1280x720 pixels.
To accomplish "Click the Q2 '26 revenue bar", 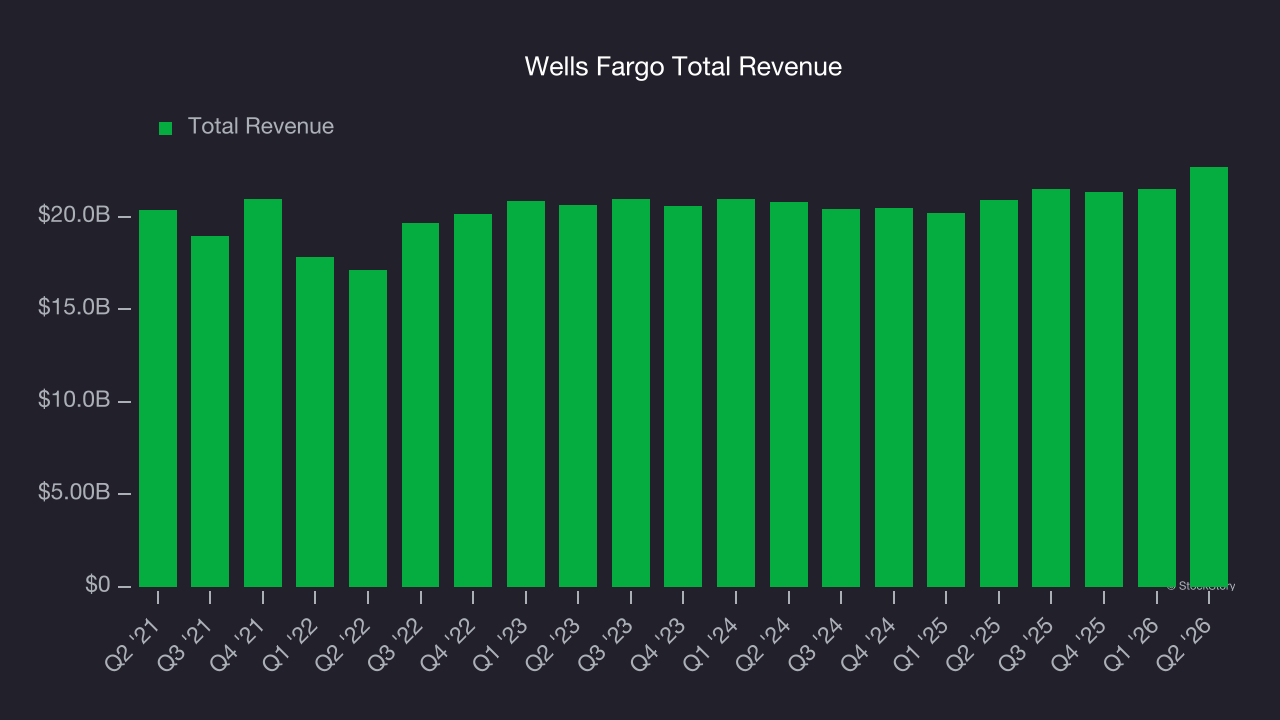I will [1209, 377].
